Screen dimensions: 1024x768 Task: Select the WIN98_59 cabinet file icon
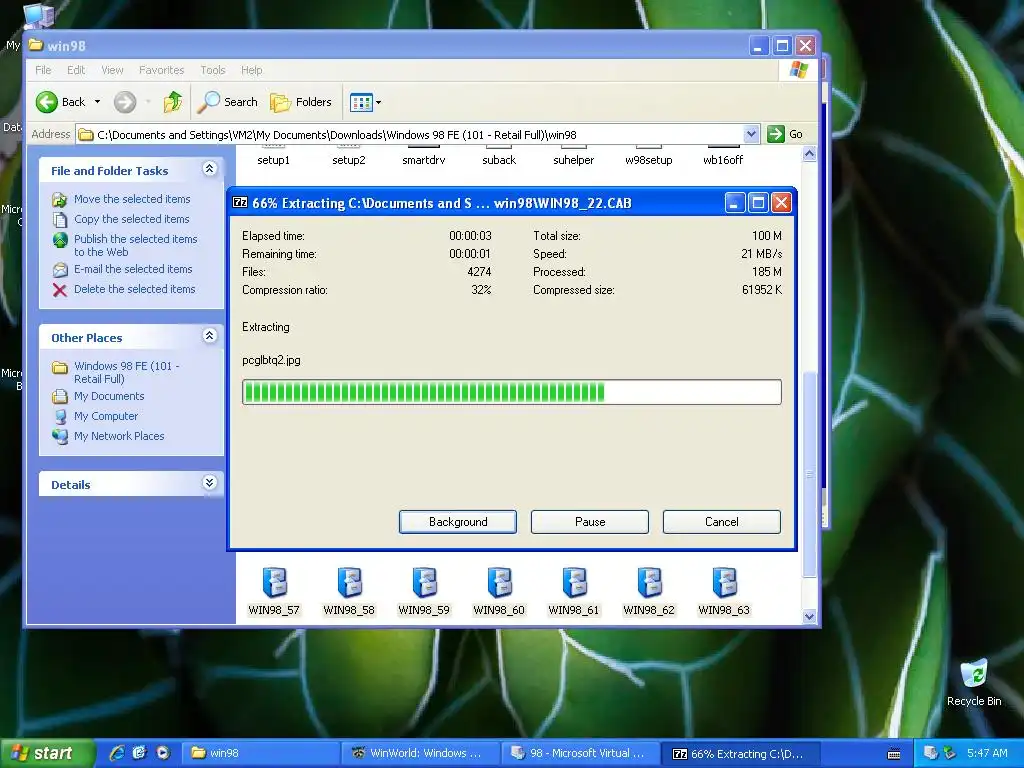pos(424,582)
